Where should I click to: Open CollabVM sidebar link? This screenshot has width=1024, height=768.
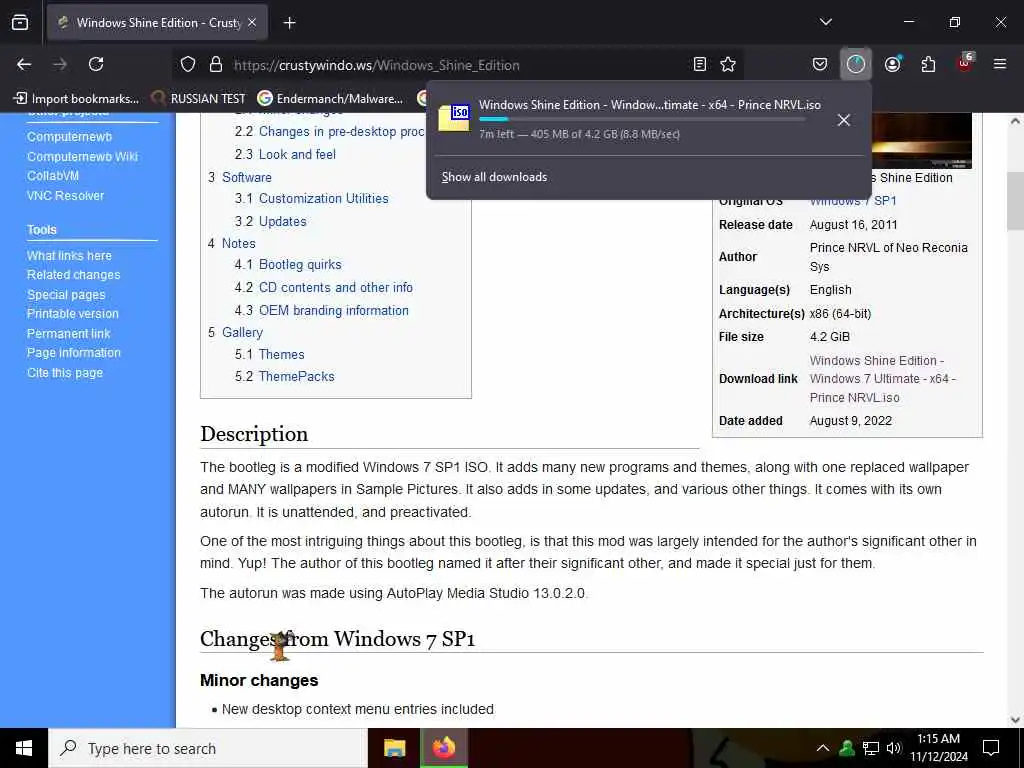tap(53, 176)
